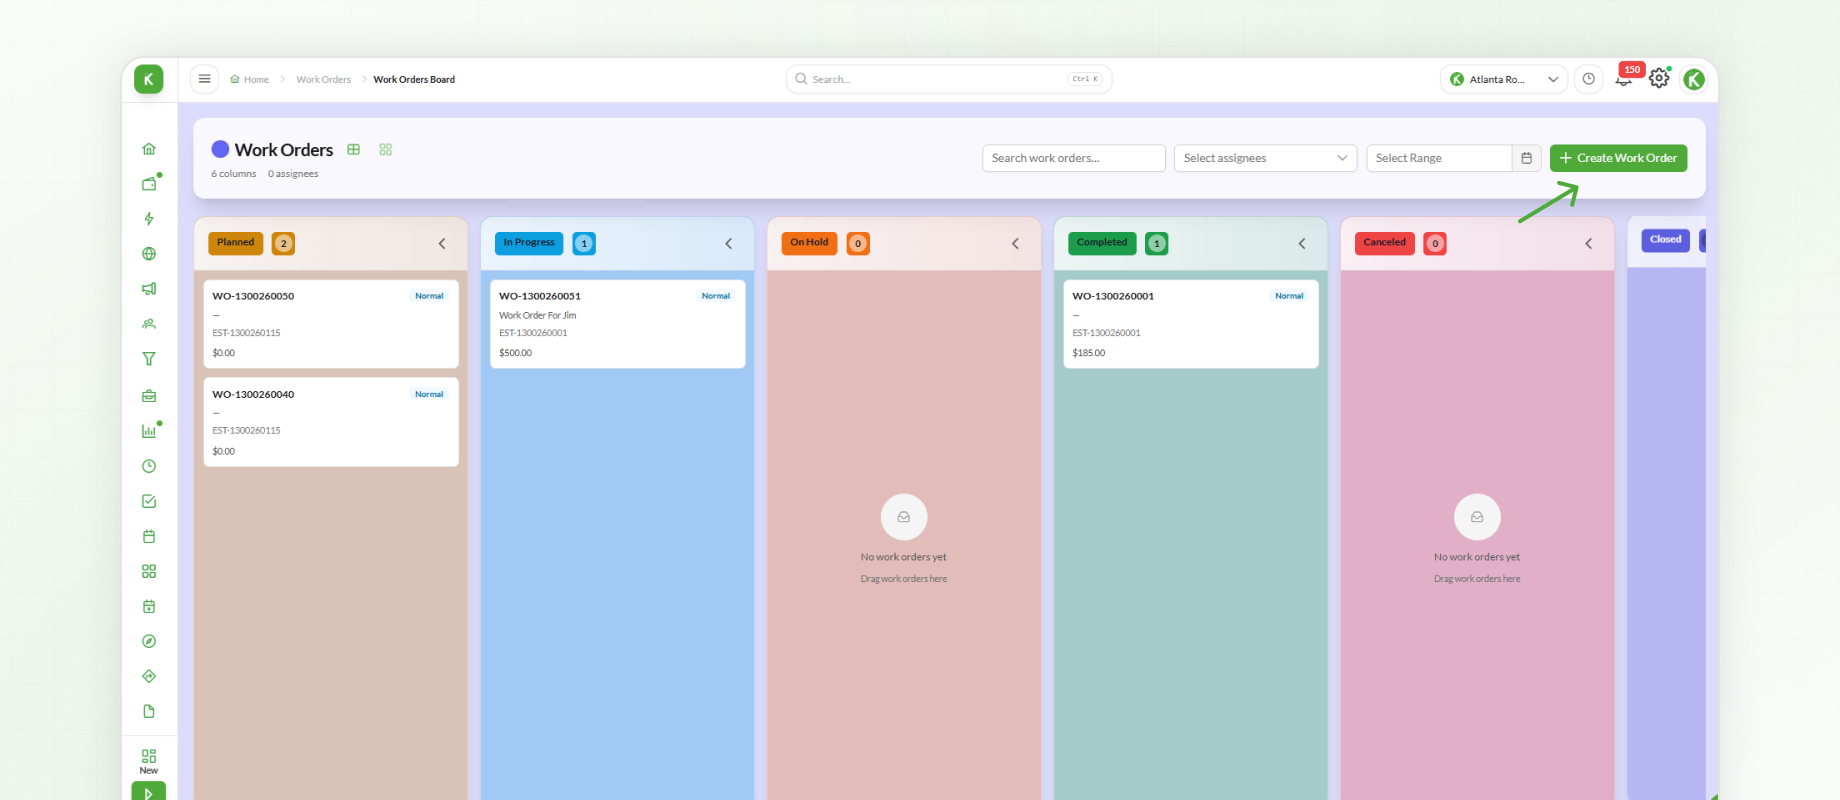Open the bar chart reports sidebar icon
This screenshot has height=800, width=1840.
149,431
